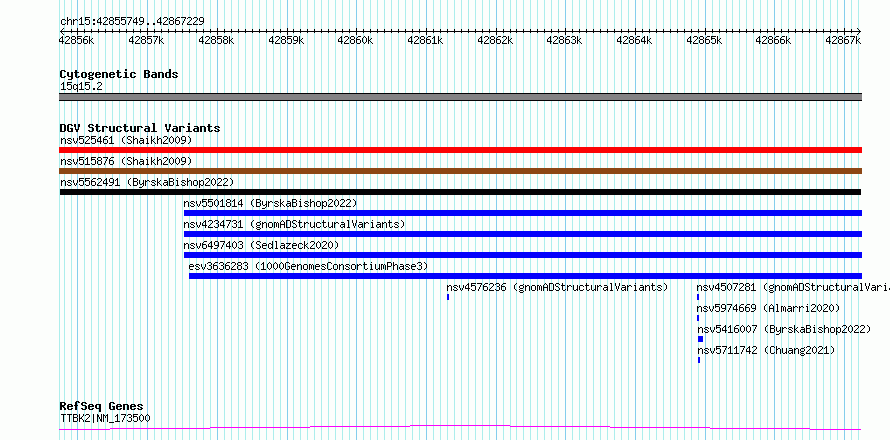Click the 42860k ruler tick label
The image size is (890, 440).
coord(355,40)
